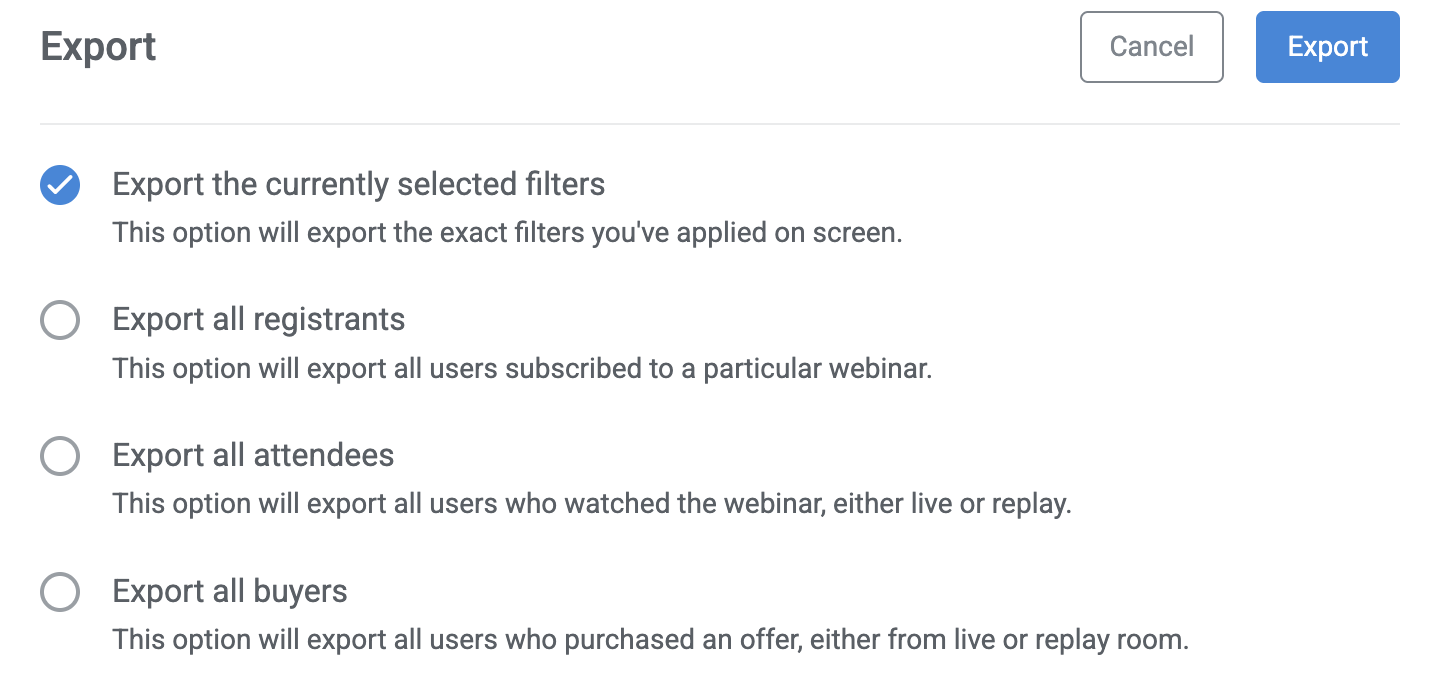The width and height of the screenshot is (1432, 690).
Task: Click the registrants option description text
Action: coord(522,368)
